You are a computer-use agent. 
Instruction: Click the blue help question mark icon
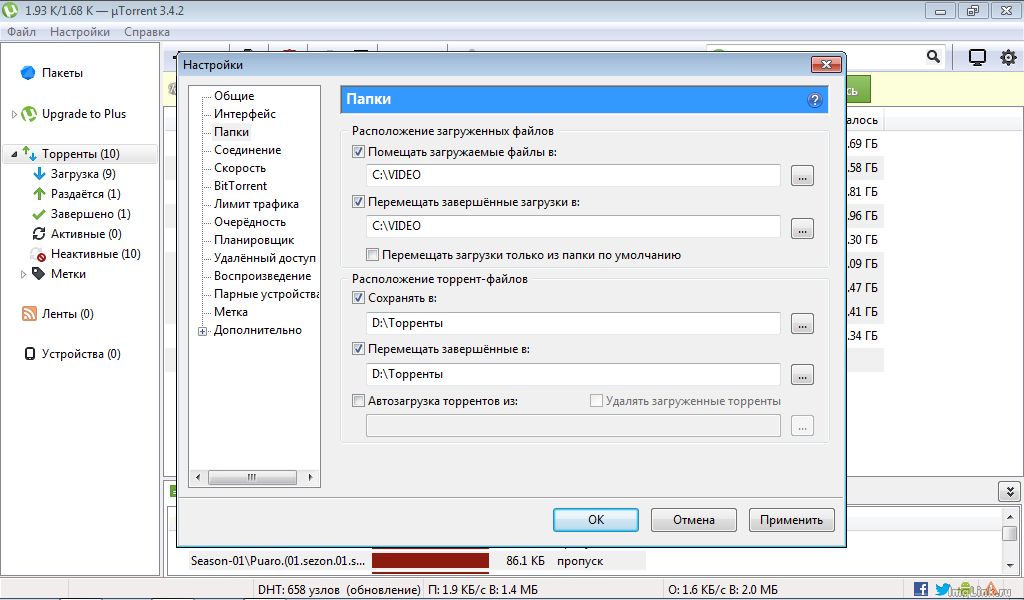pos(814,100)
